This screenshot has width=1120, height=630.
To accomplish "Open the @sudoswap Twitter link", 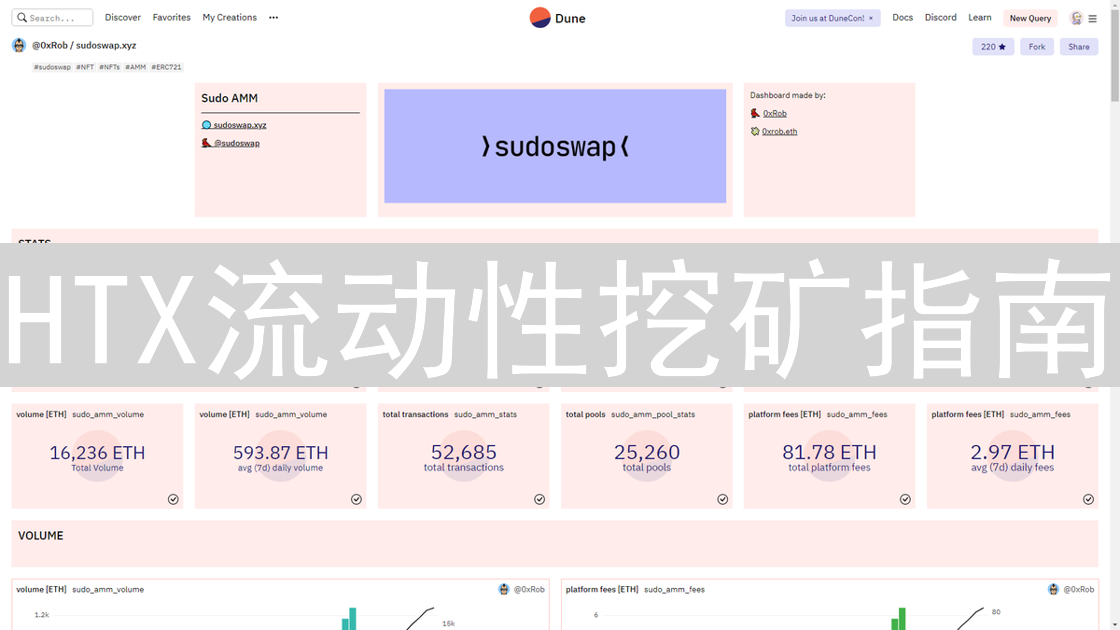I will coord(237,143).
